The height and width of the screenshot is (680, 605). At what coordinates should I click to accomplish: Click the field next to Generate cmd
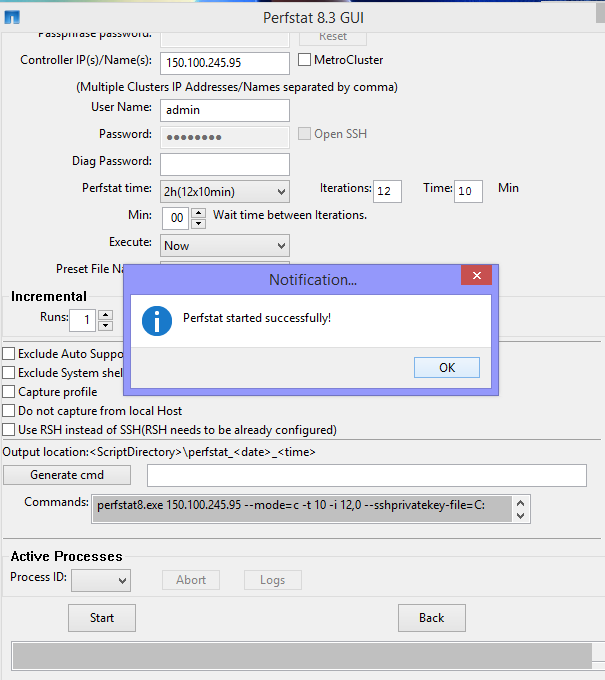click(x=367, y=475)
